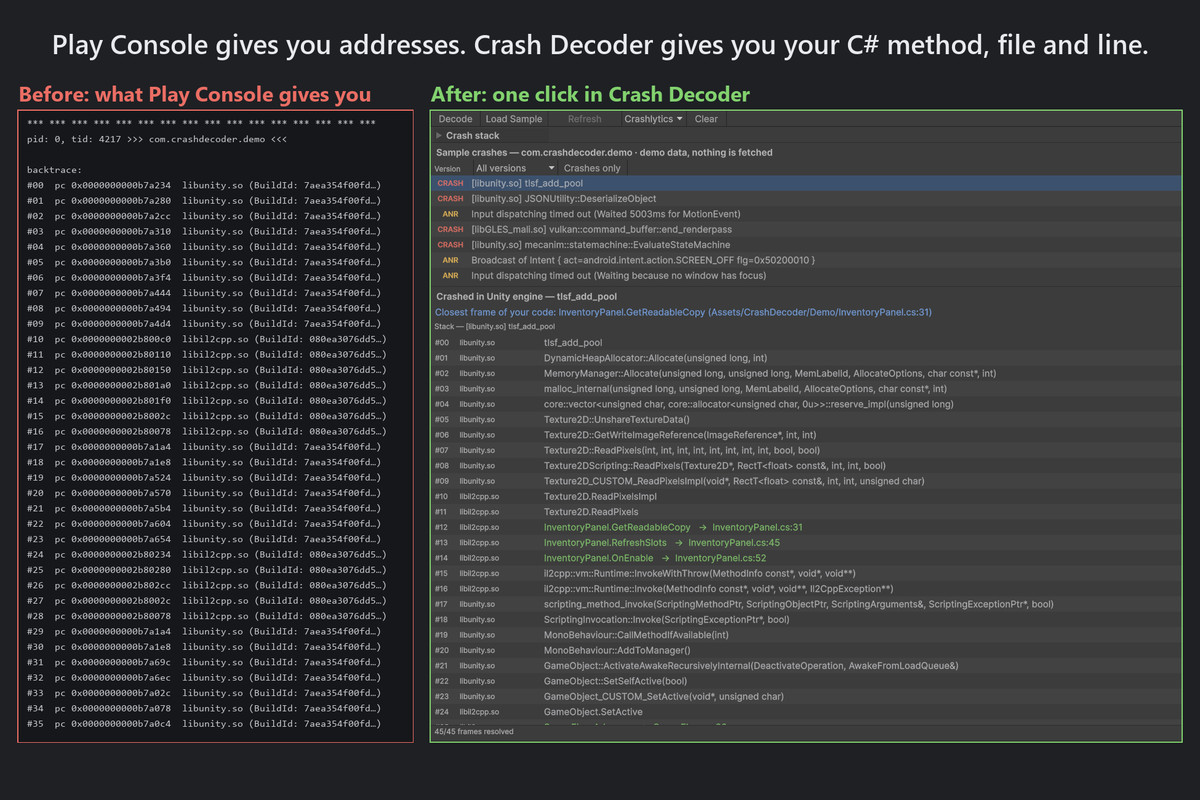Select frame DynamicHeapAllocator::Allocate

pyautogui.click(x=807, y=358)
